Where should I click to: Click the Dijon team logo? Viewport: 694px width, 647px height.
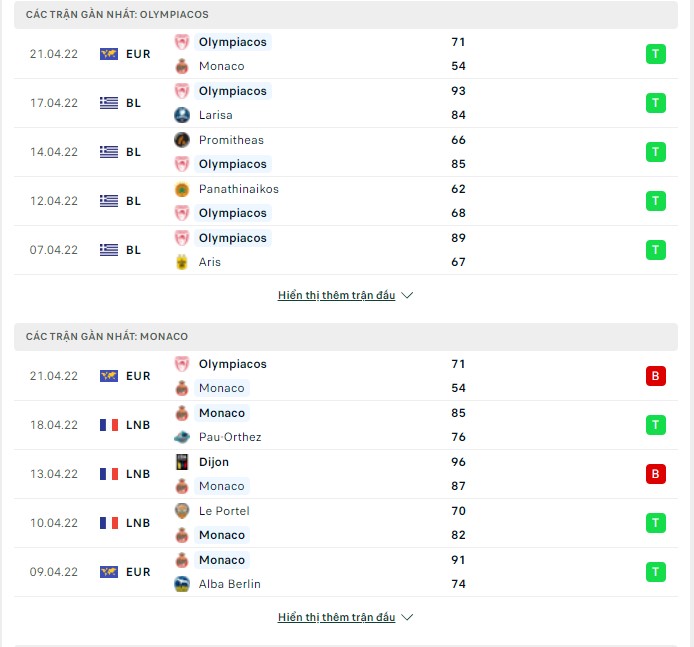click(x=181, y=462)
